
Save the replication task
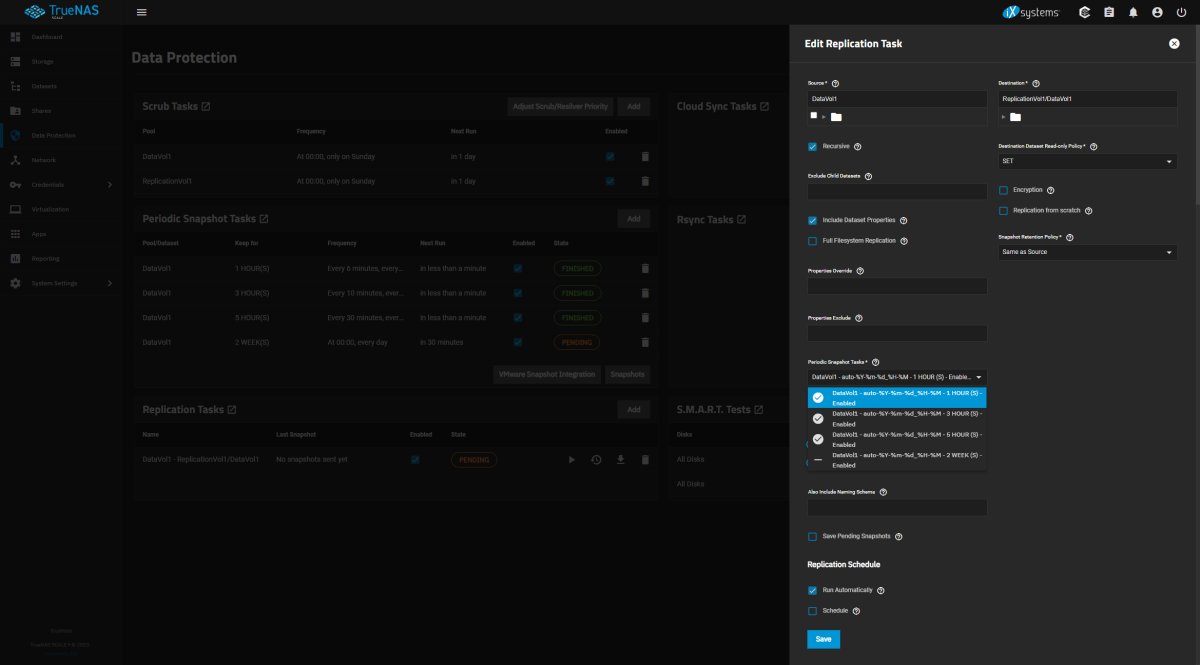coord(823,639)
